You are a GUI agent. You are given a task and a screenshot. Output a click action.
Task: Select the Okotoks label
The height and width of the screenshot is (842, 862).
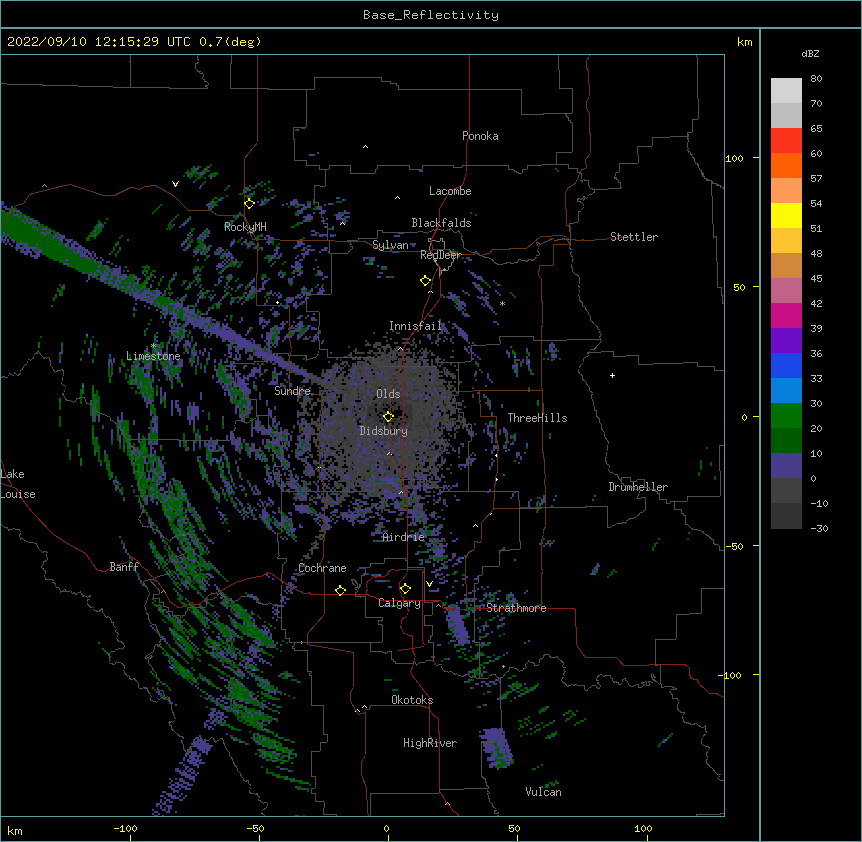pyautogui.click(x=412, y=700)
